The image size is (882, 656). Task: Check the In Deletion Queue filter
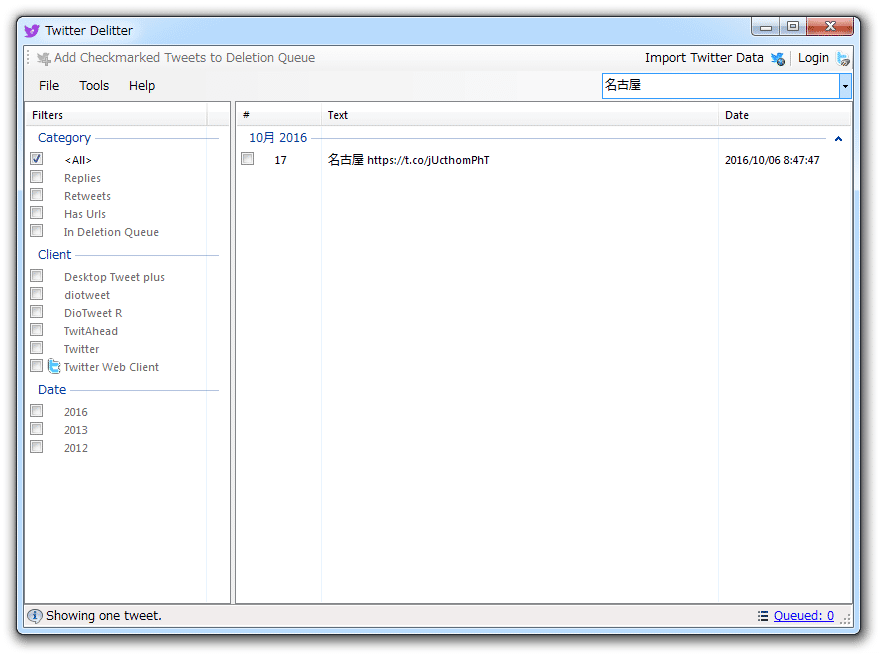coord(37,231)
